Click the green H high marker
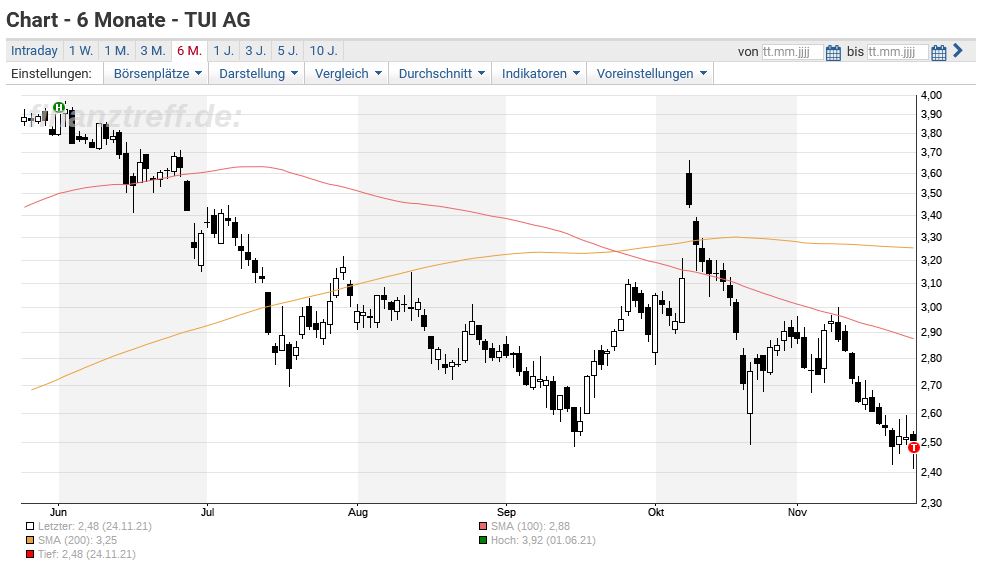 pyautogui.click(x=59, y=107)
